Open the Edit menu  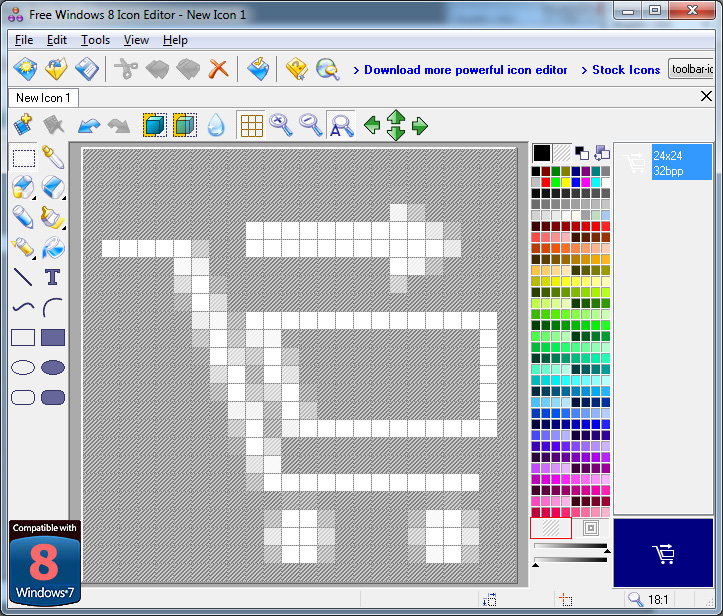pyautogui.click(x=57, y=40)
